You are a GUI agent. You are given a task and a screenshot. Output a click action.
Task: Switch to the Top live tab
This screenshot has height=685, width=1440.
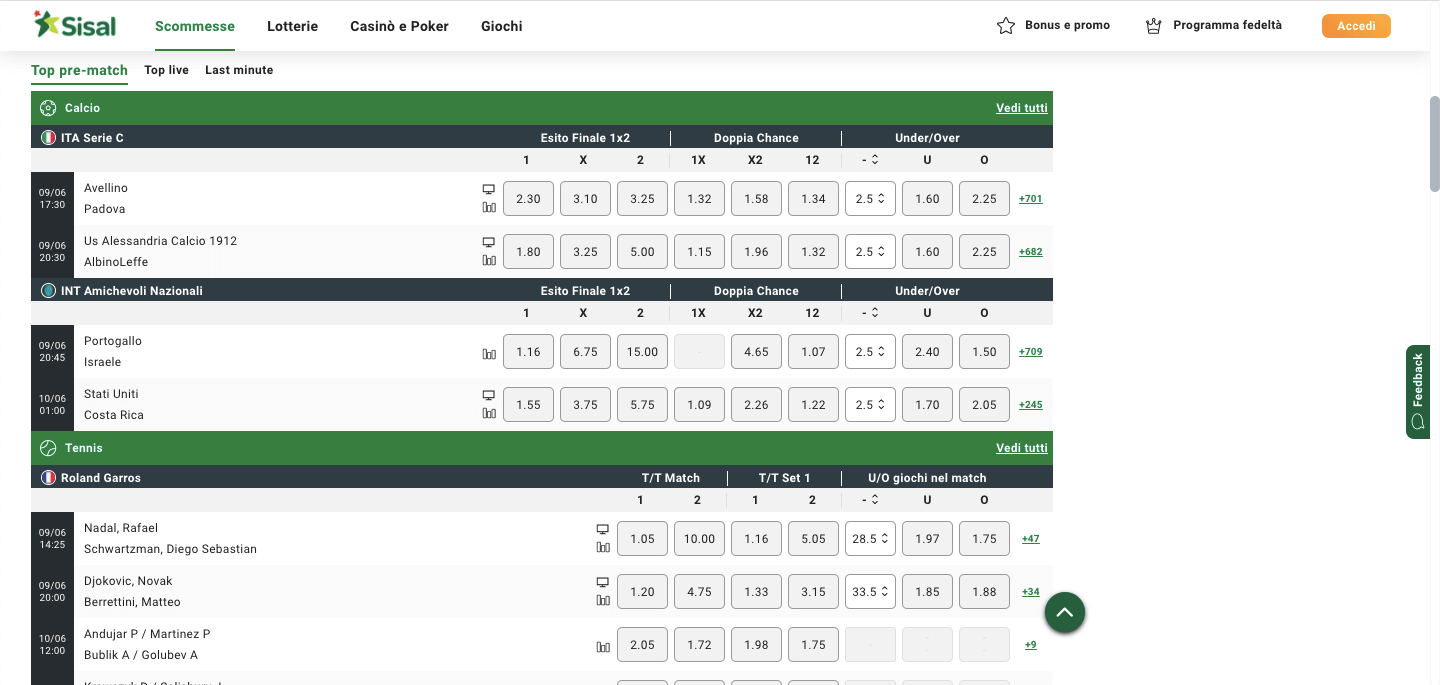tap(166, 70)
